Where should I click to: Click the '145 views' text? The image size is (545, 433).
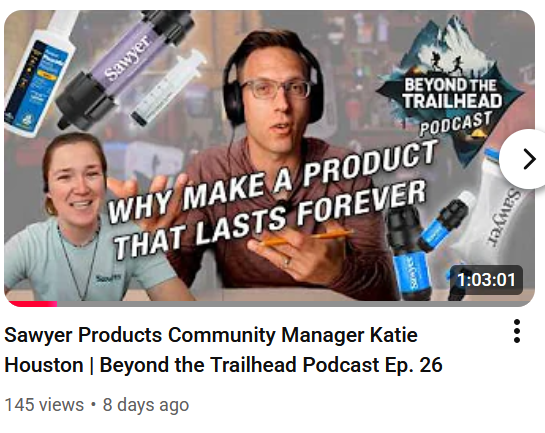pos(44,405)
